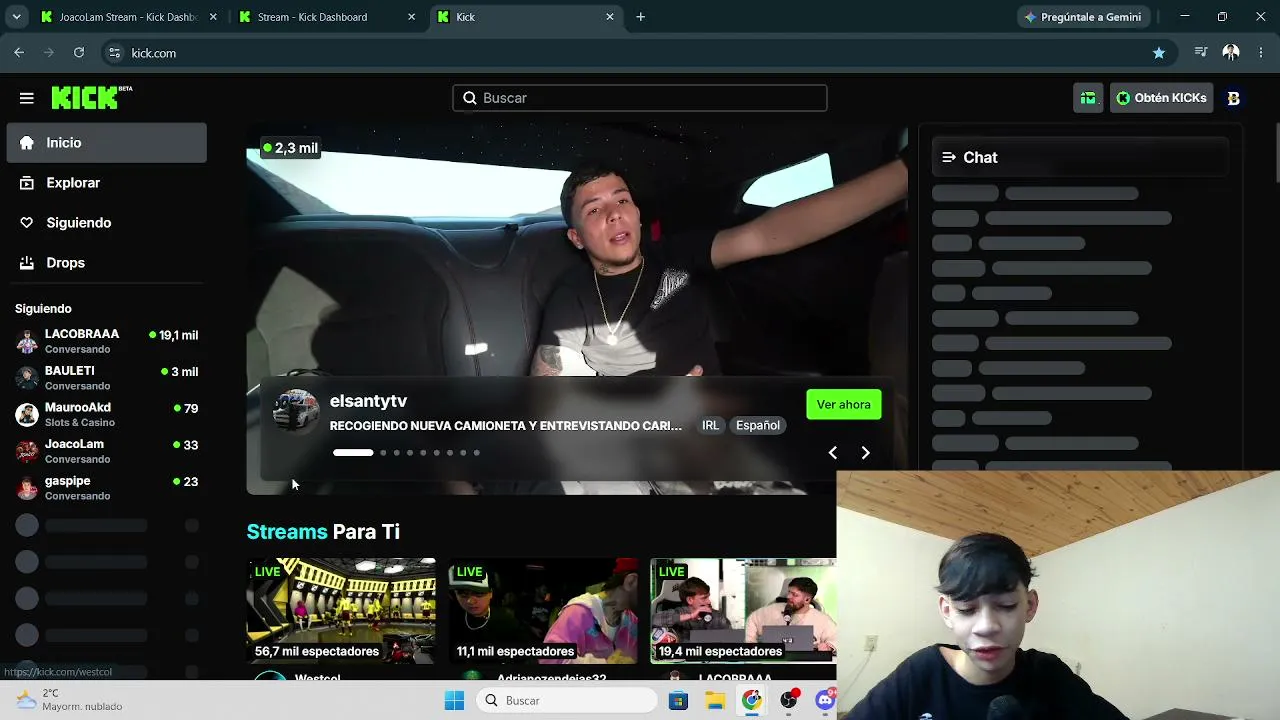View site information for kick.com

pyautogui.click(x=114, y=53)
